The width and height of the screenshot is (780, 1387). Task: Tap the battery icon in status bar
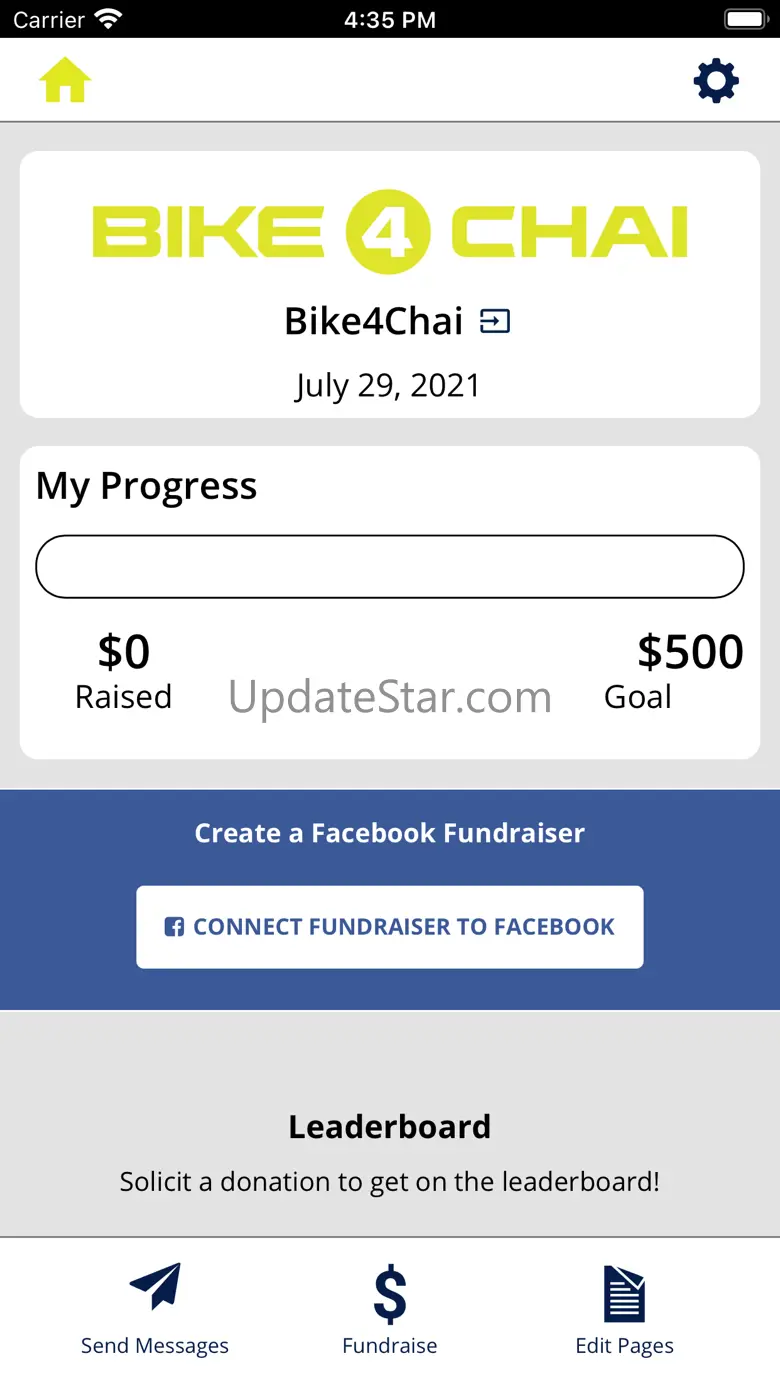coord(745,19)
